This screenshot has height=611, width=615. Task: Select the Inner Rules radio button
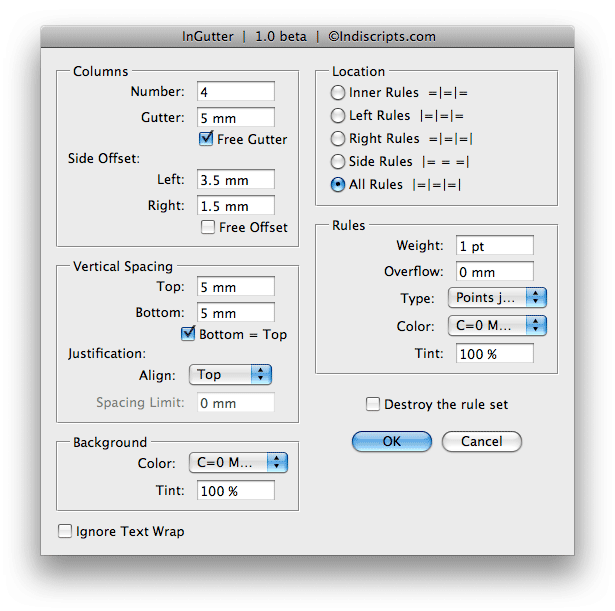(x=339, y=93)
